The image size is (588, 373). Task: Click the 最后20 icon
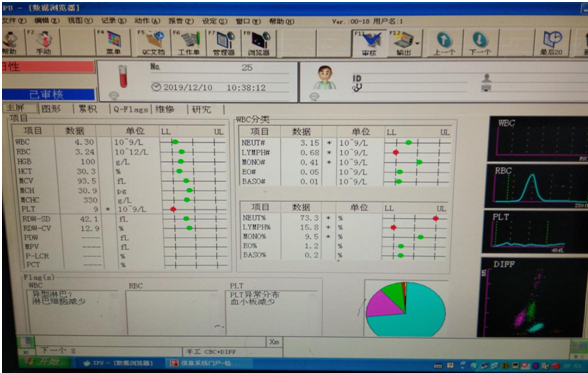(x=551, y=42)
